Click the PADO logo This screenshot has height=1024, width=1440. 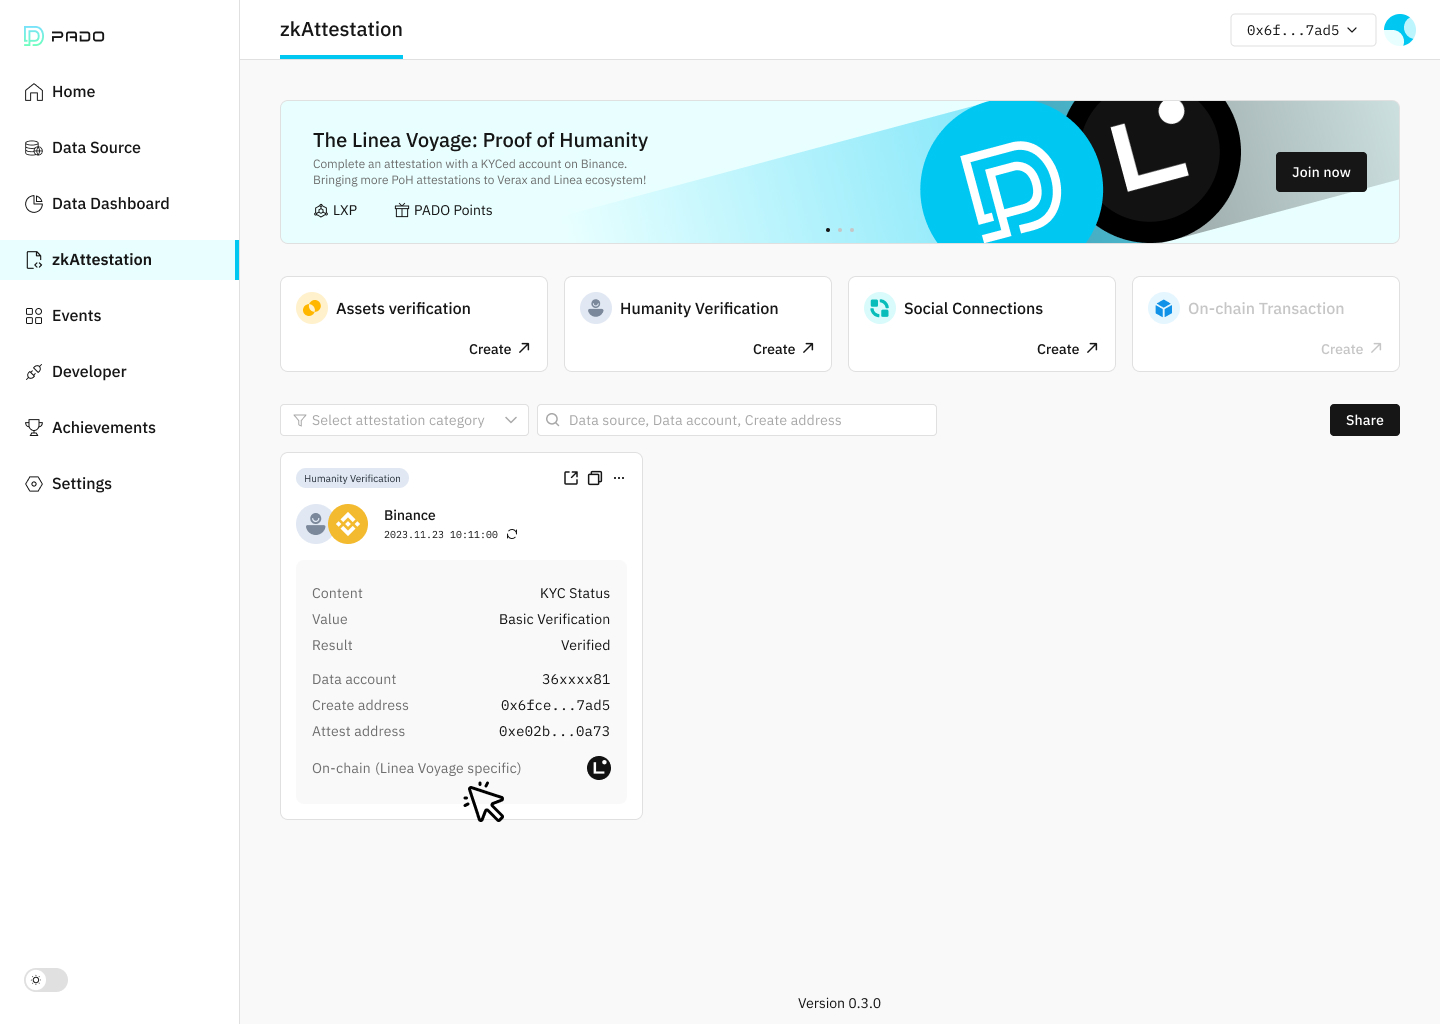coord(64,36)
